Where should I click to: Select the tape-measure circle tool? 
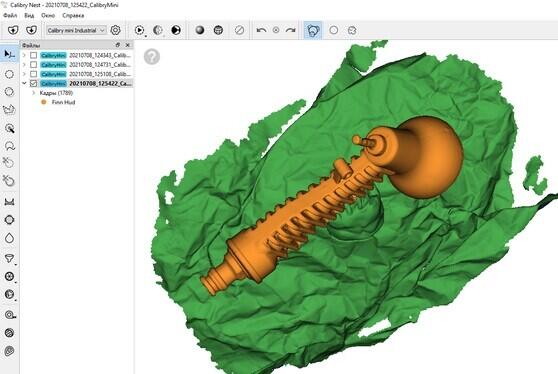point(10,315)
